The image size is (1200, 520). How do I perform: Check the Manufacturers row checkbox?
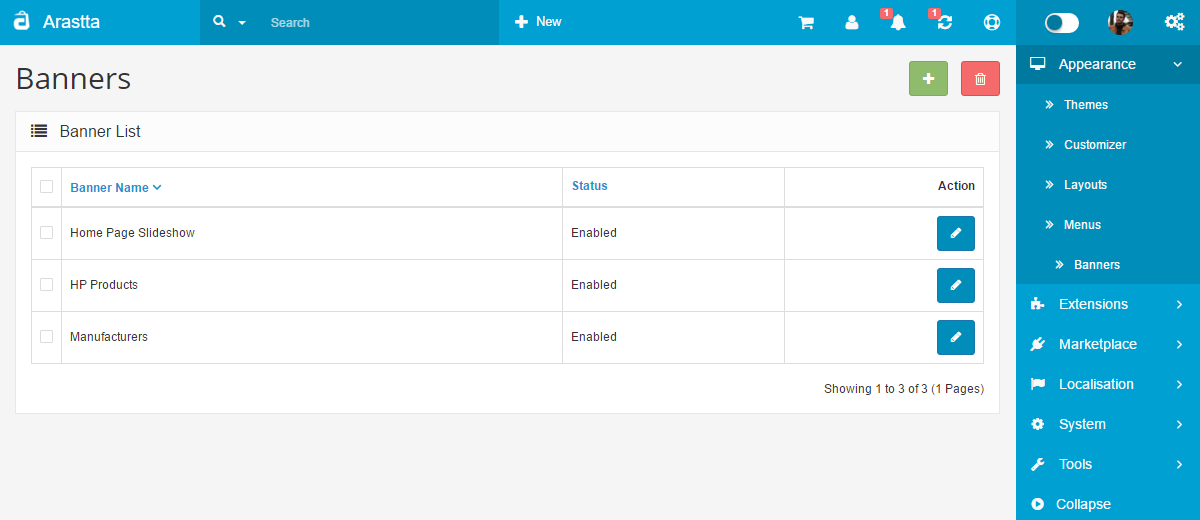click(x=46, y=336)
